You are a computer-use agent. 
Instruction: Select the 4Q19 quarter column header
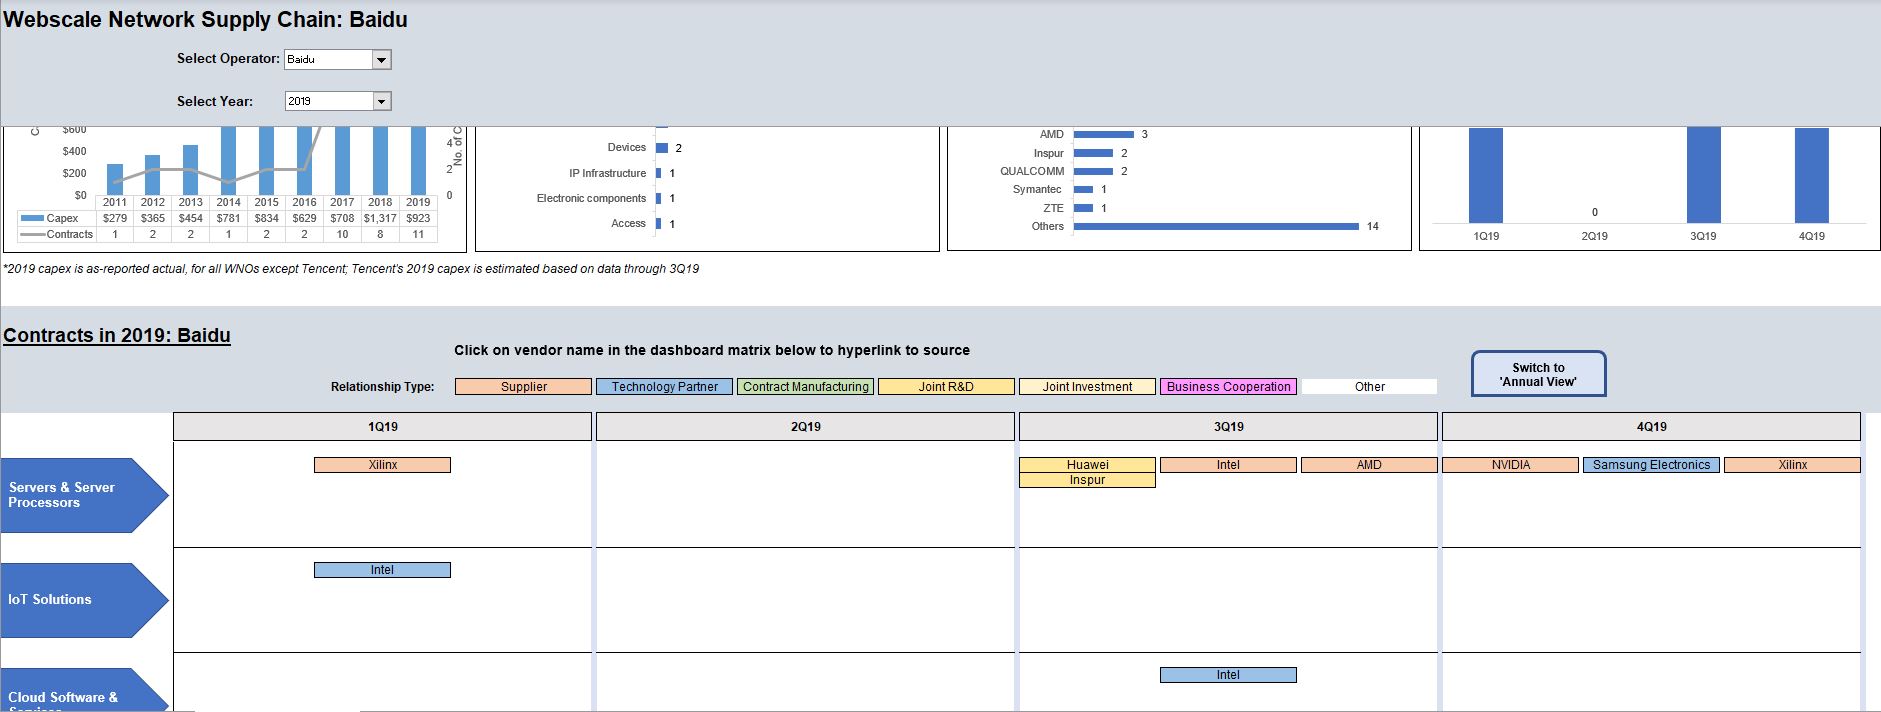pos(1651,427)
